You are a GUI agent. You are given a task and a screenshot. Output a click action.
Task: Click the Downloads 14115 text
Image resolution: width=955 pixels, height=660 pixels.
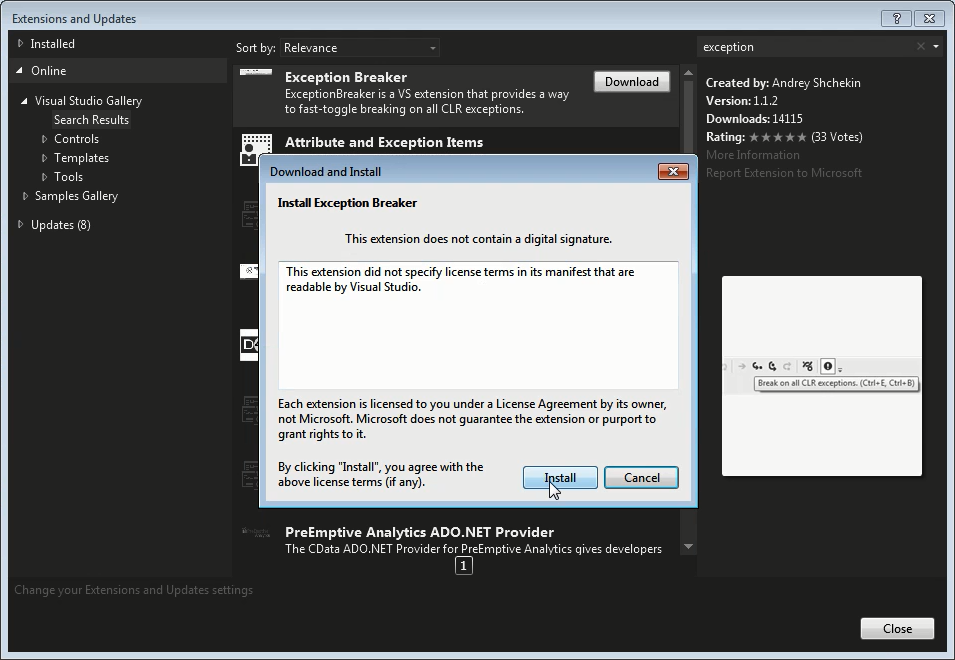pos(754,119)
